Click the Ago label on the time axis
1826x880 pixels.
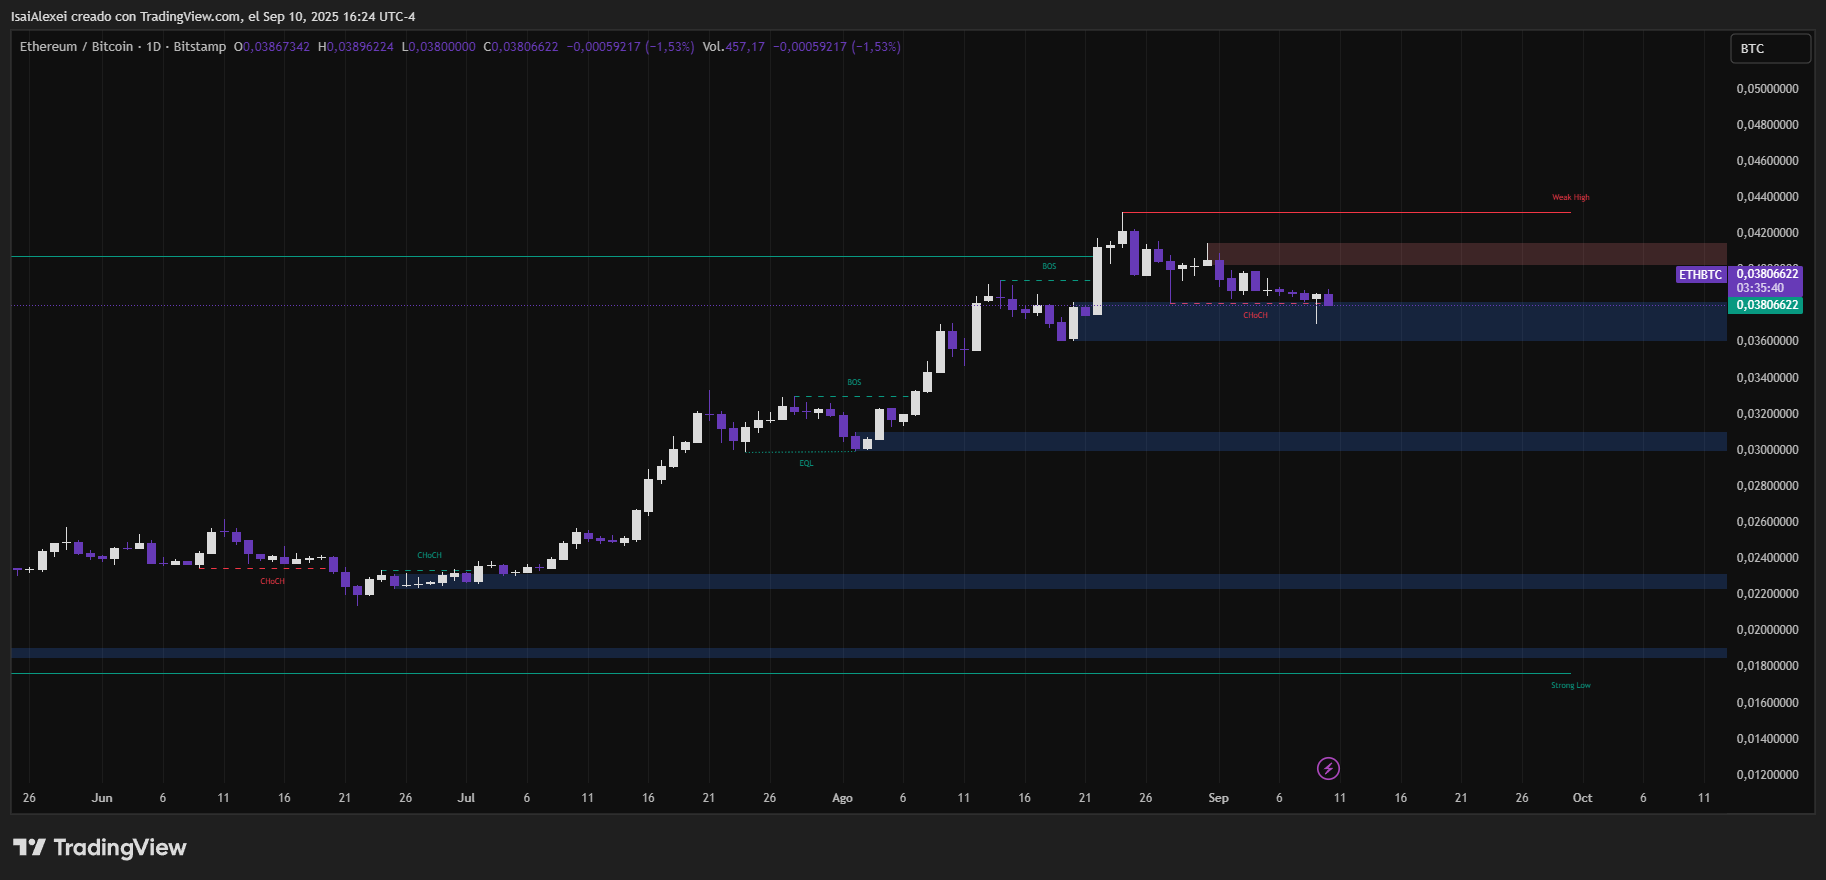point(842,798)
